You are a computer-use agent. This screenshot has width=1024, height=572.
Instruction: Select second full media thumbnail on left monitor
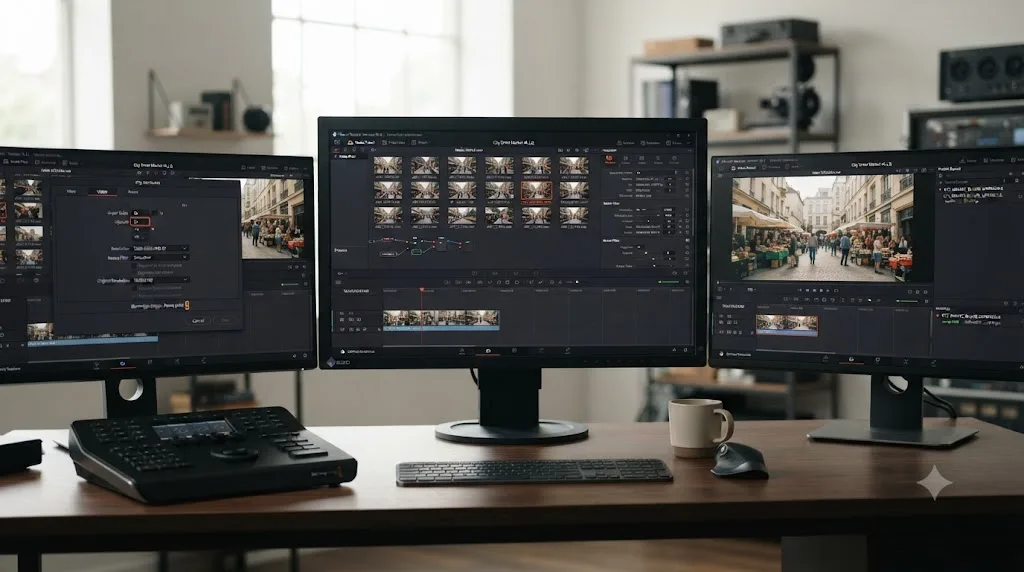tap(28, 211)
